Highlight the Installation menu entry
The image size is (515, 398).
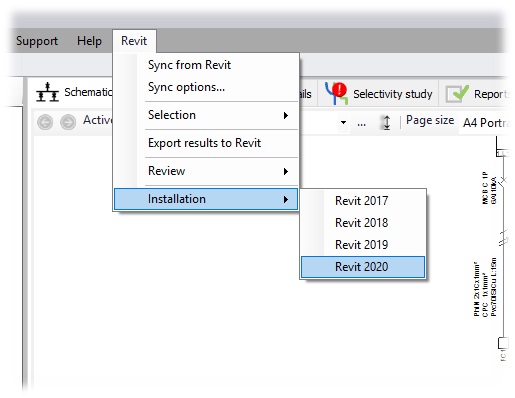point(206,199)
